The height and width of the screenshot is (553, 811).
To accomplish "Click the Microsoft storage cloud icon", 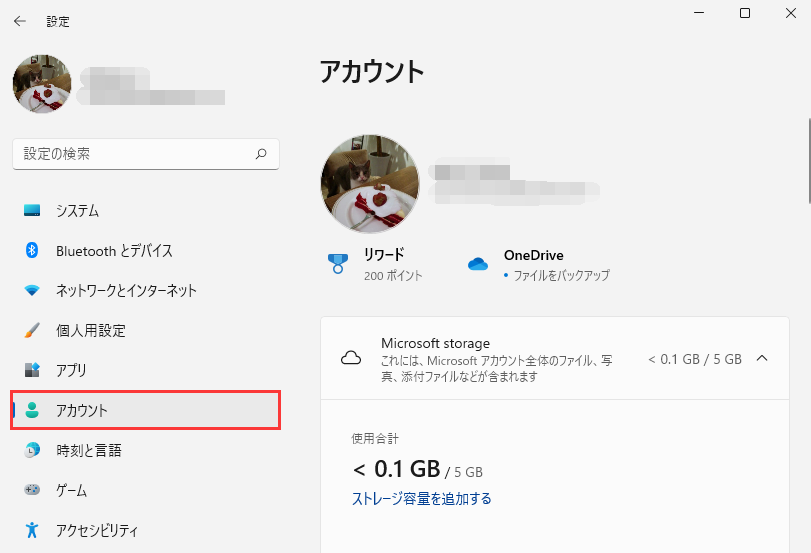I will pos(351,358).
